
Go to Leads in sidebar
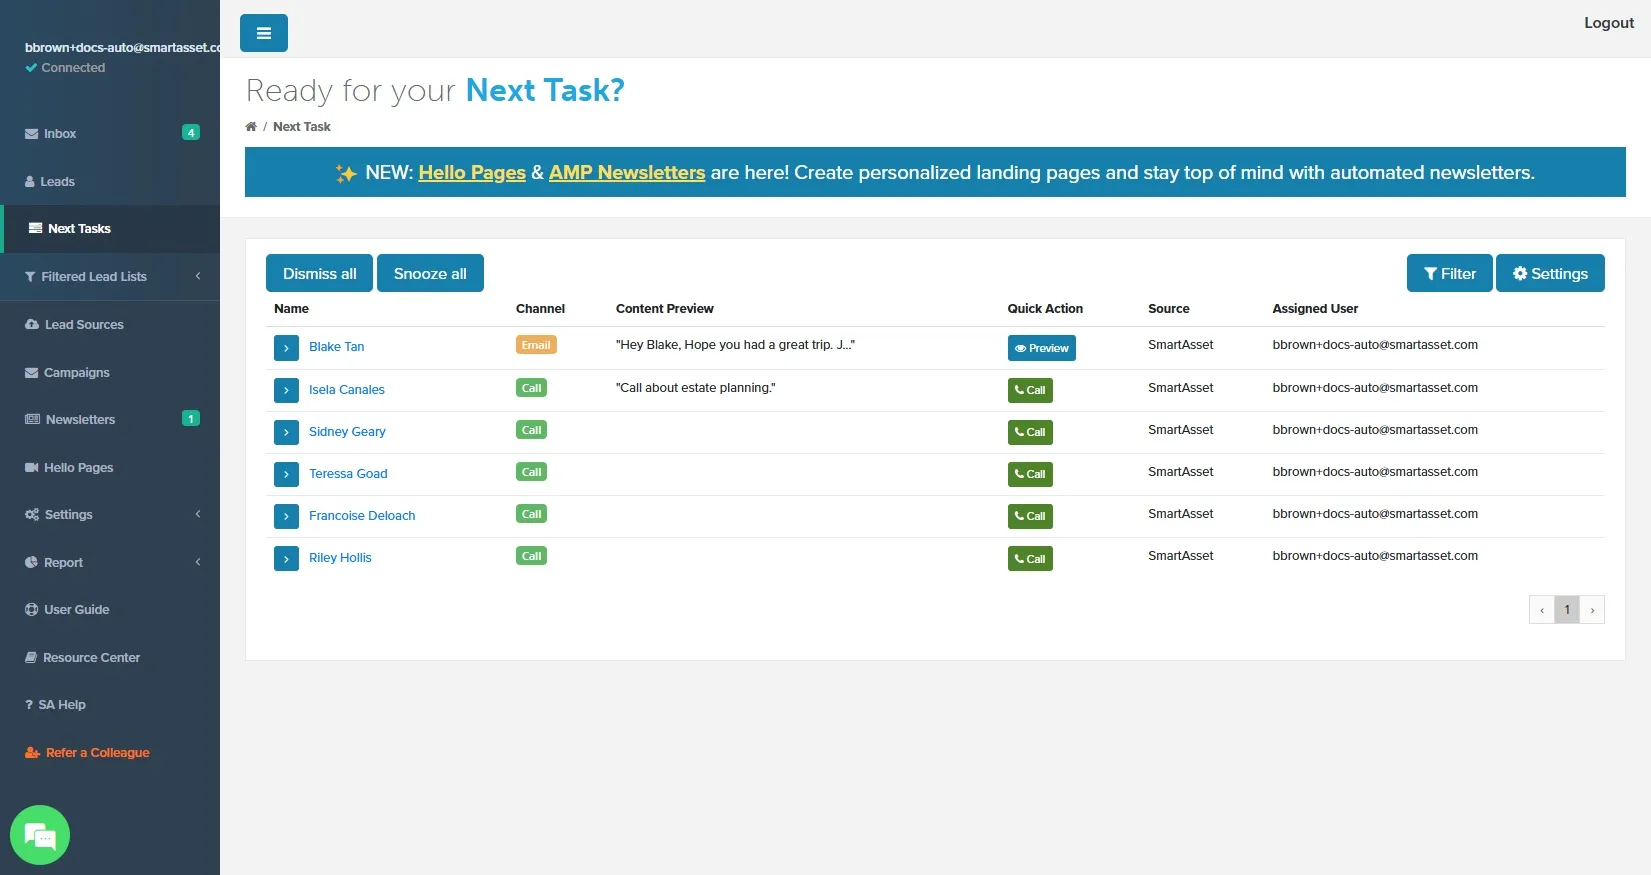click(x=110, y=181)
